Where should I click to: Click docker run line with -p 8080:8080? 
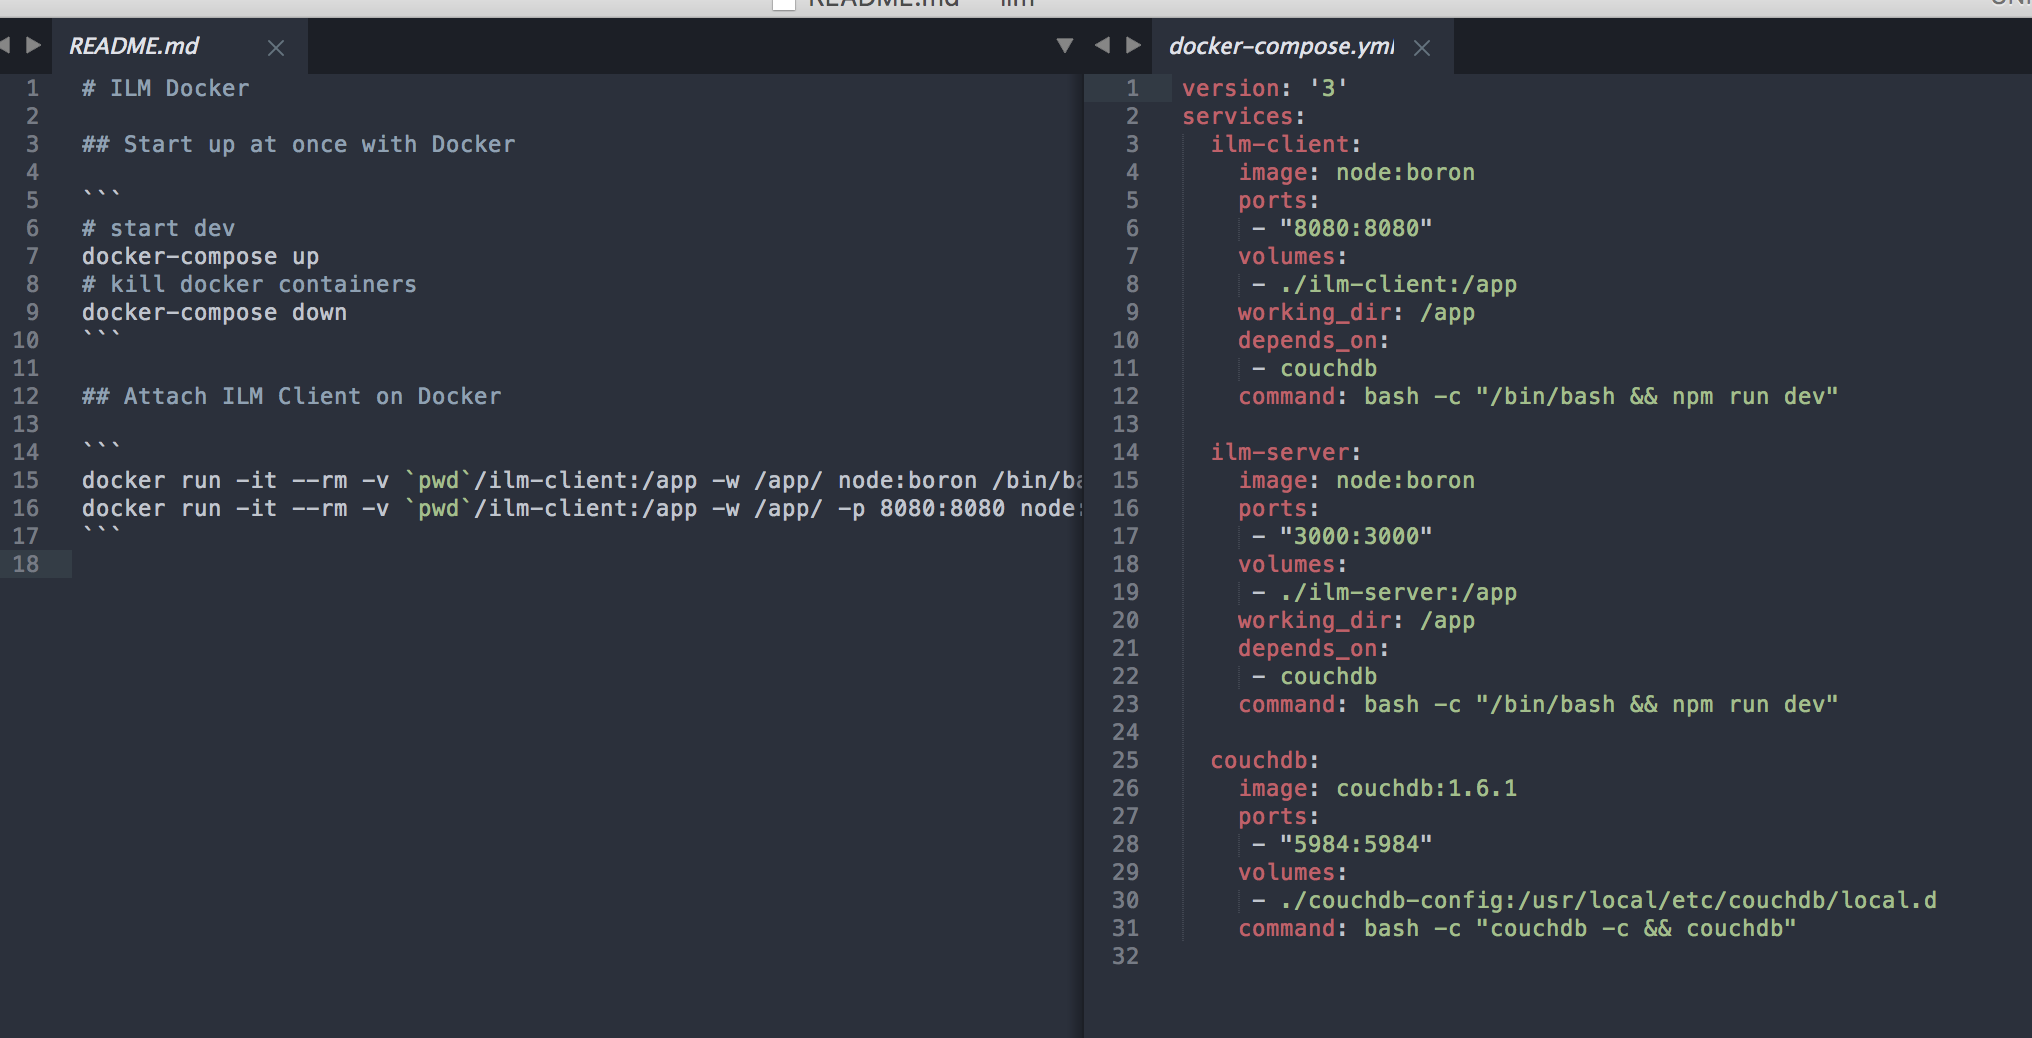(581, 508)
